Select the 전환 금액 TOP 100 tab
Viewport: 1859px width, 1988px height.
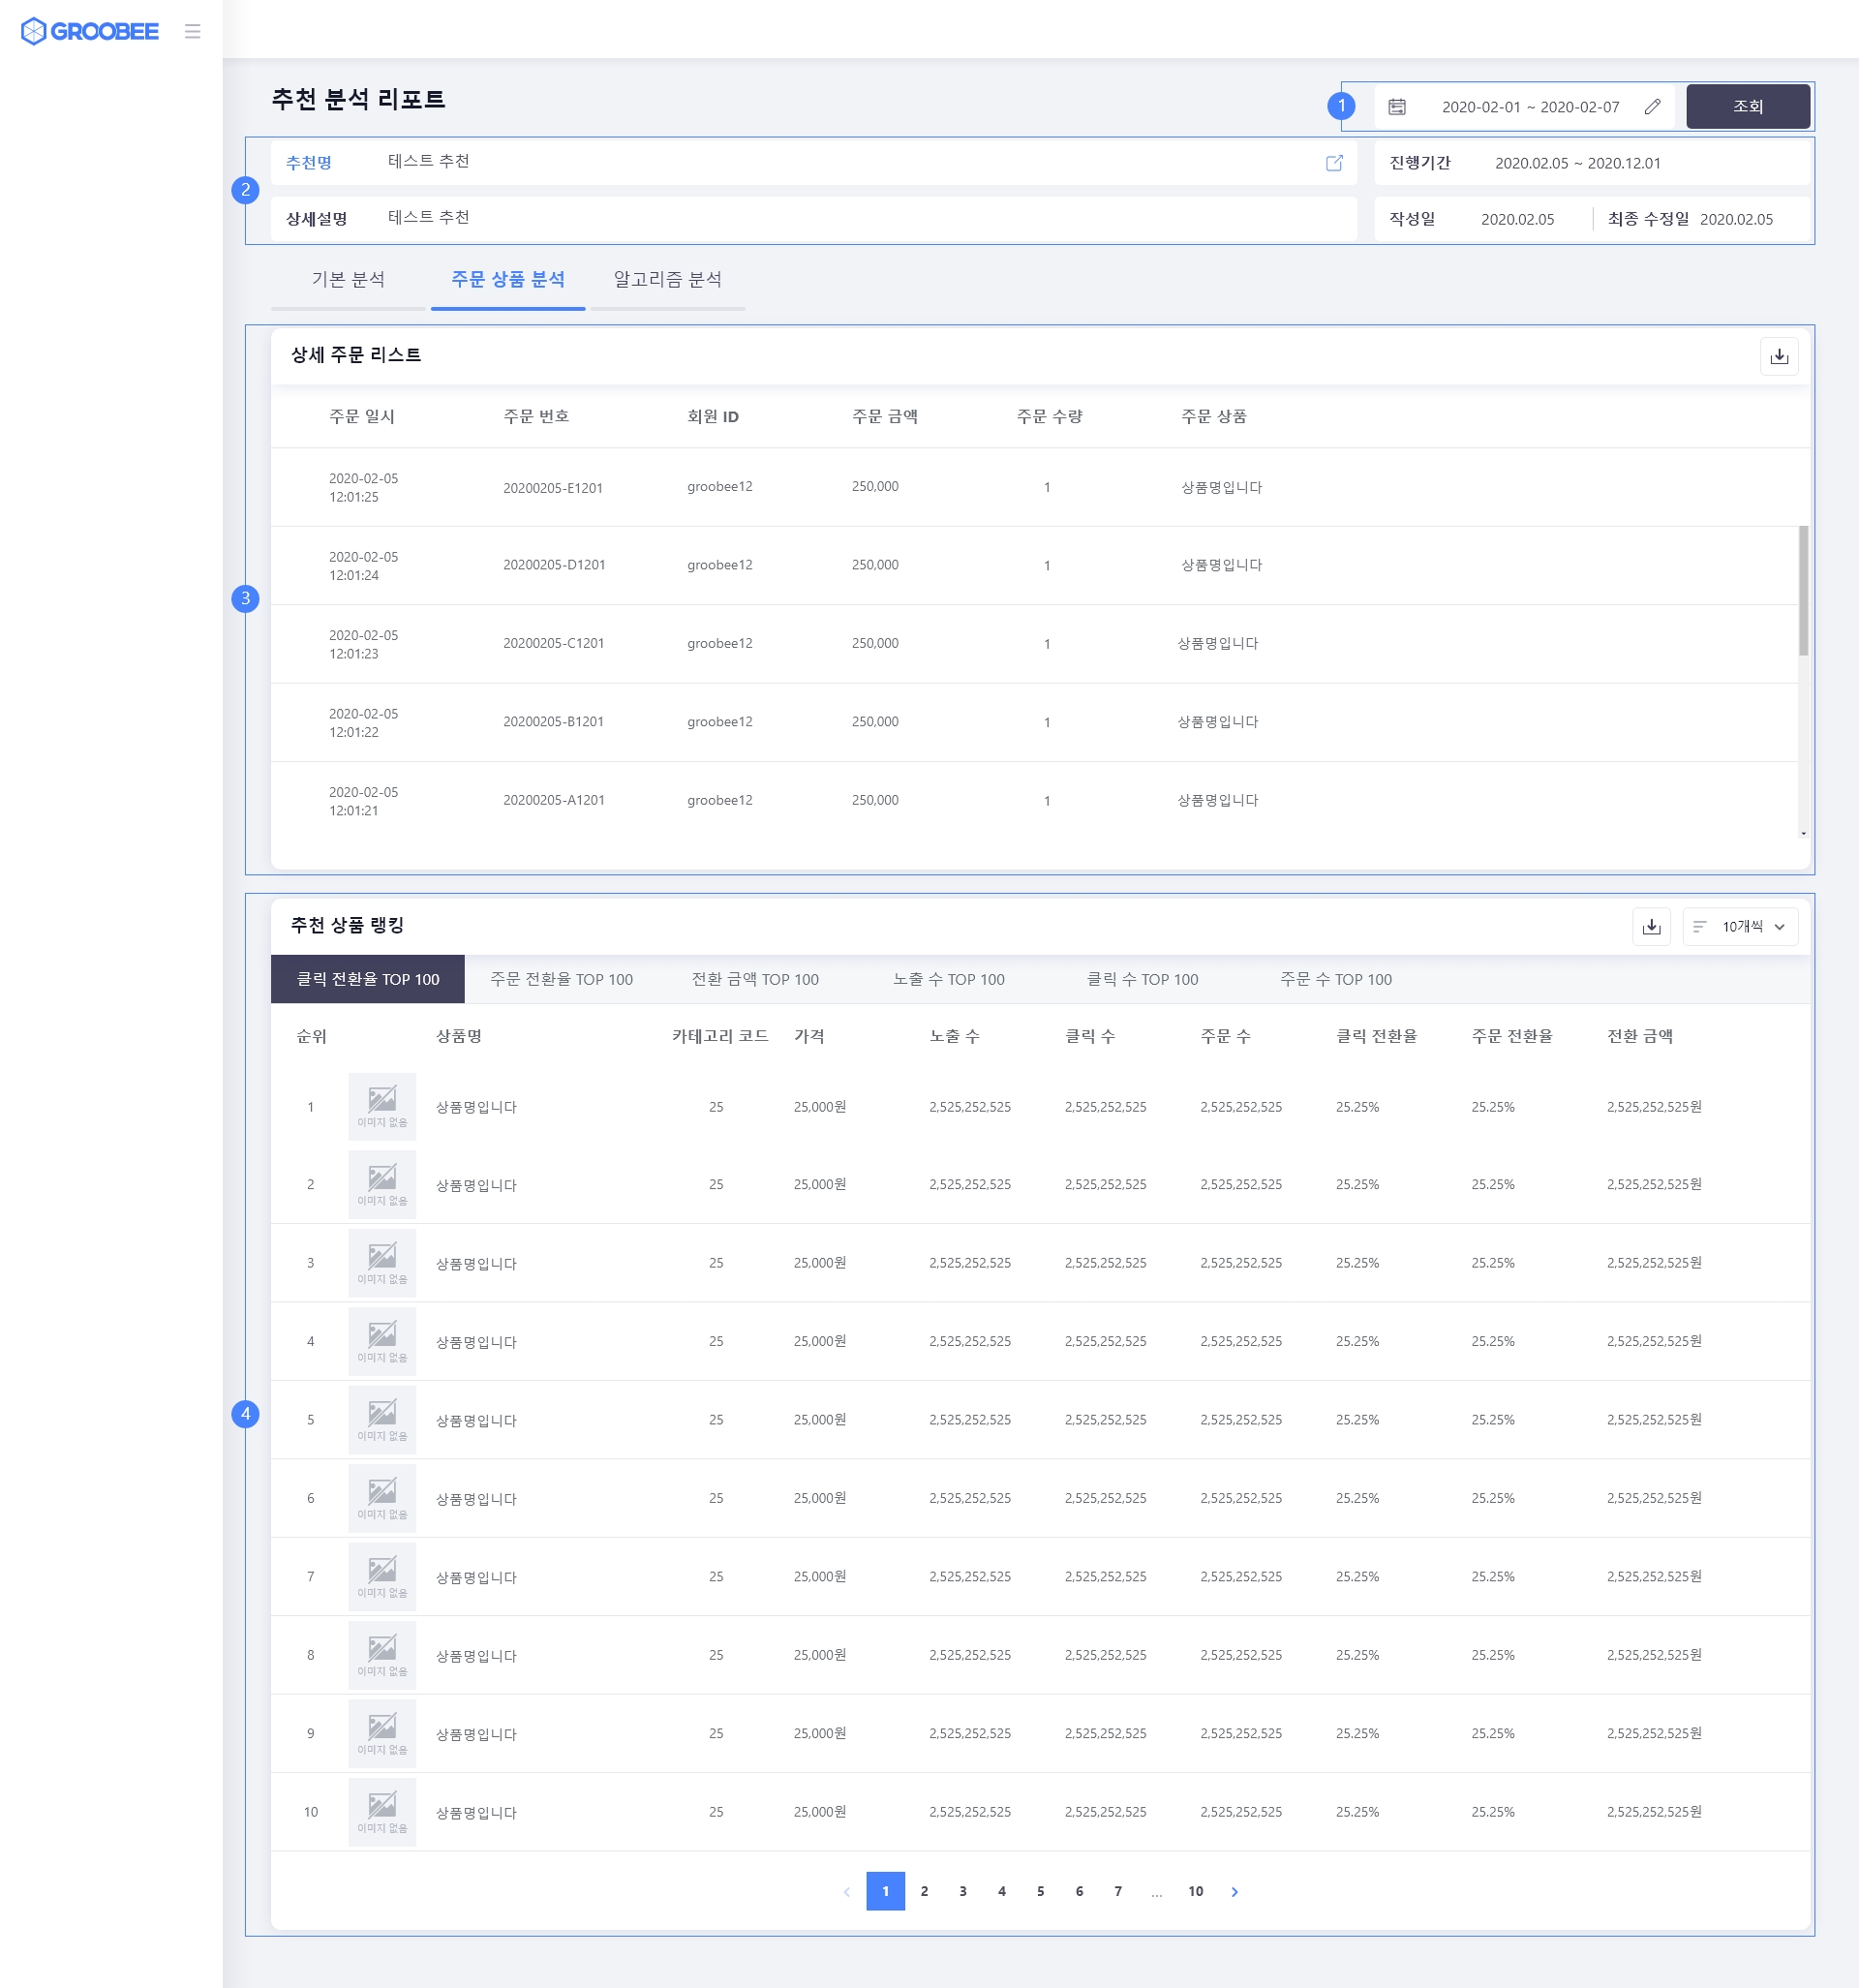755,979
